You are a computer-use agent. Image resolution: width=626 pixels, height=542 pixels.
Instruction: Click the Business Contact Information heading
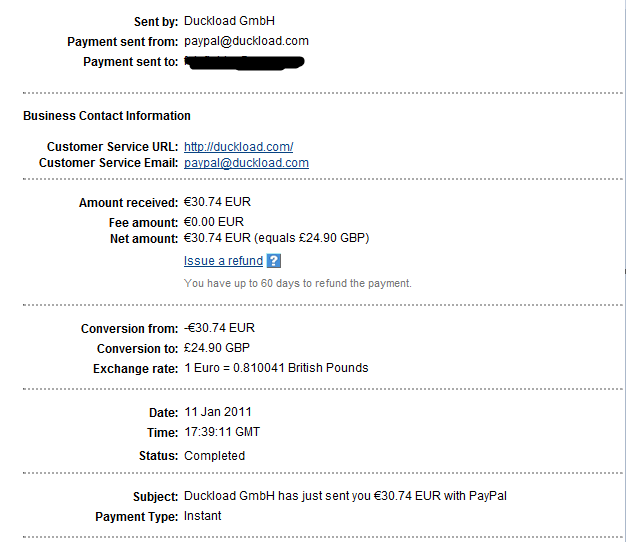[107, 116]
